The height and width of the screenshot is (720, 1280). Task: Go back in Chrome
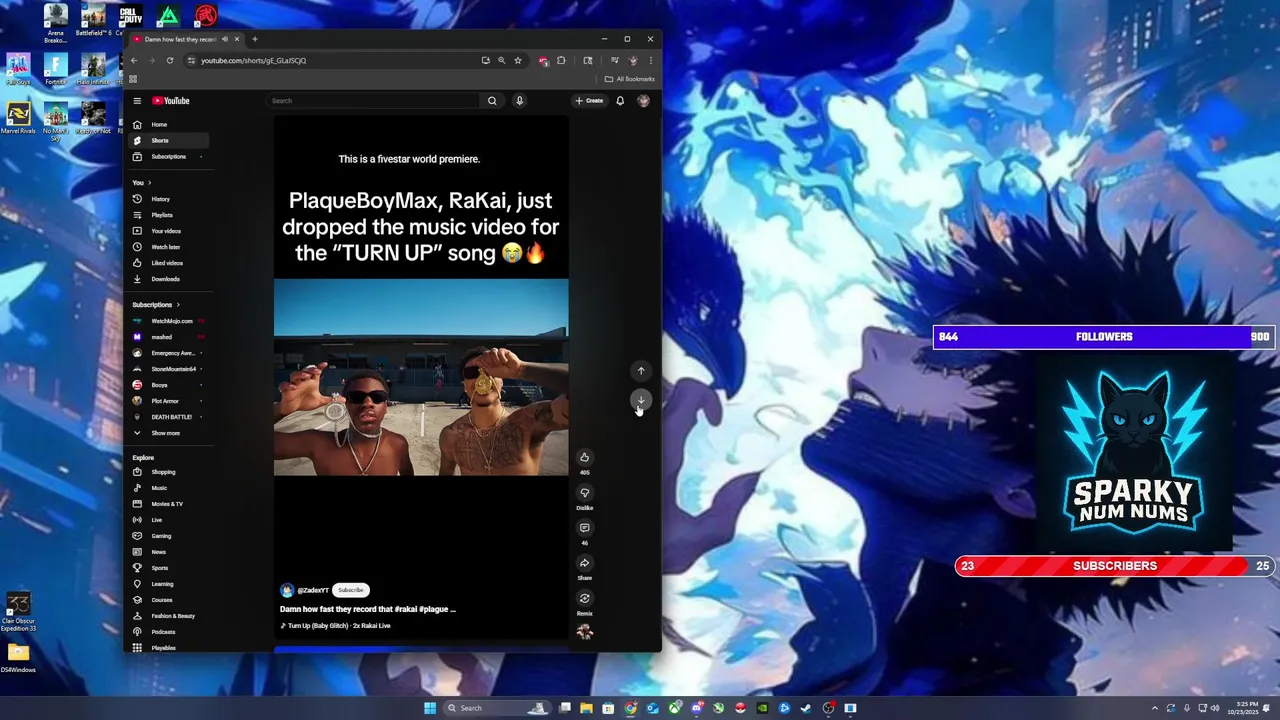point(134,60)
